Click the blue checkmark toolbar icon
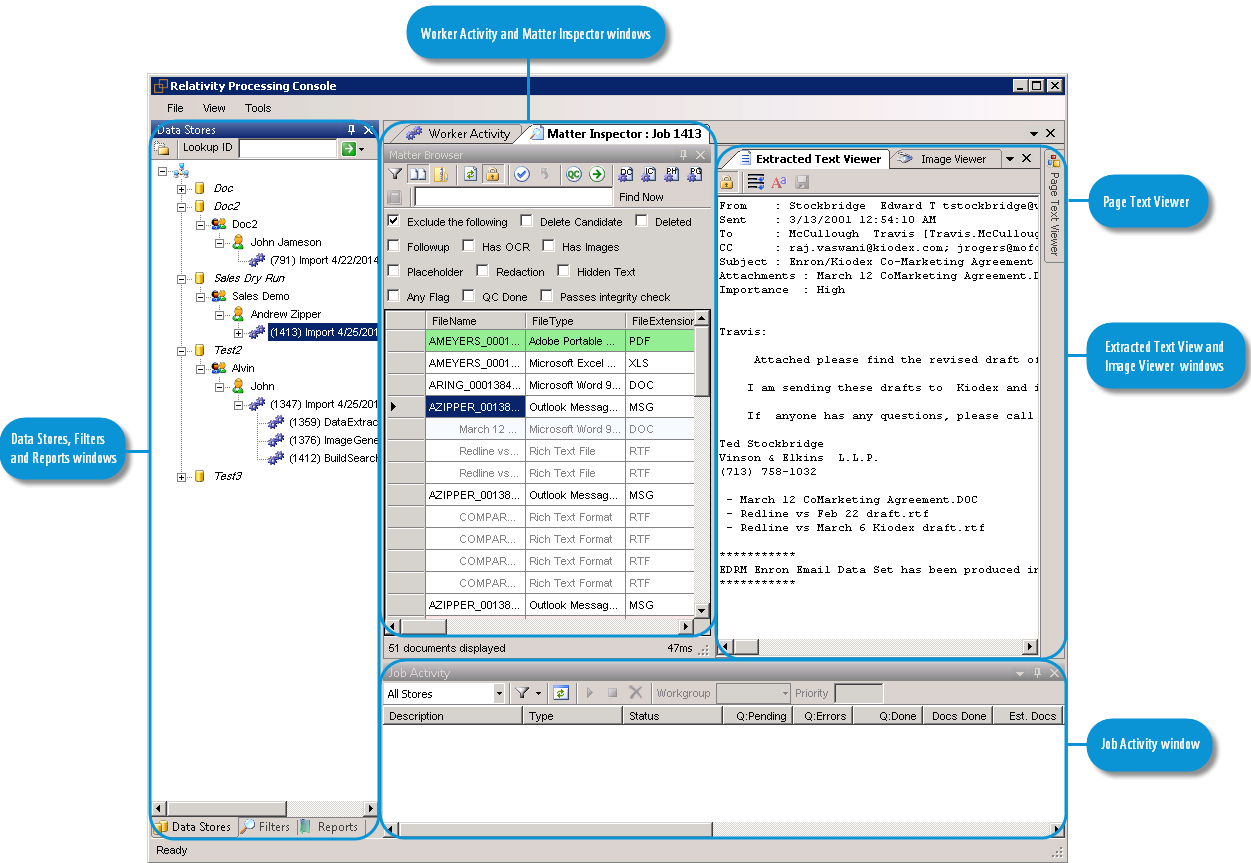The image size is (1251, 863). [x=521, y=174]
